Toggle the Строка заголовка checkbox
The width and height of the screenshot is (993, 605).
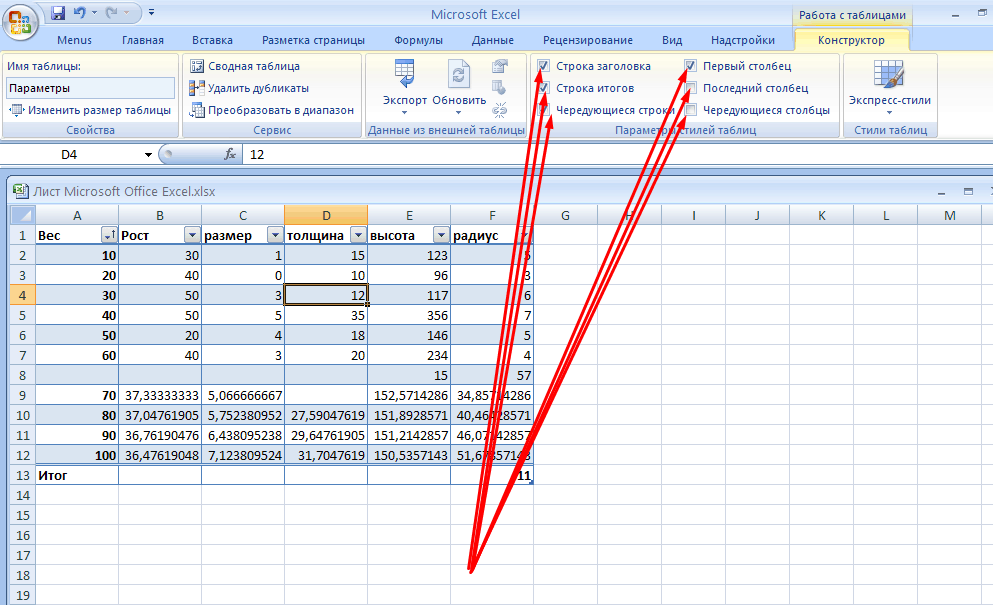(543, 66)
